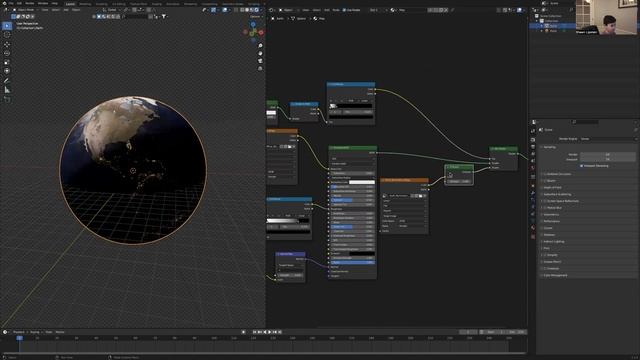Open View Layer properties tab icon
The height and width of the screenshot is (360, 640).
coord(533,154)
